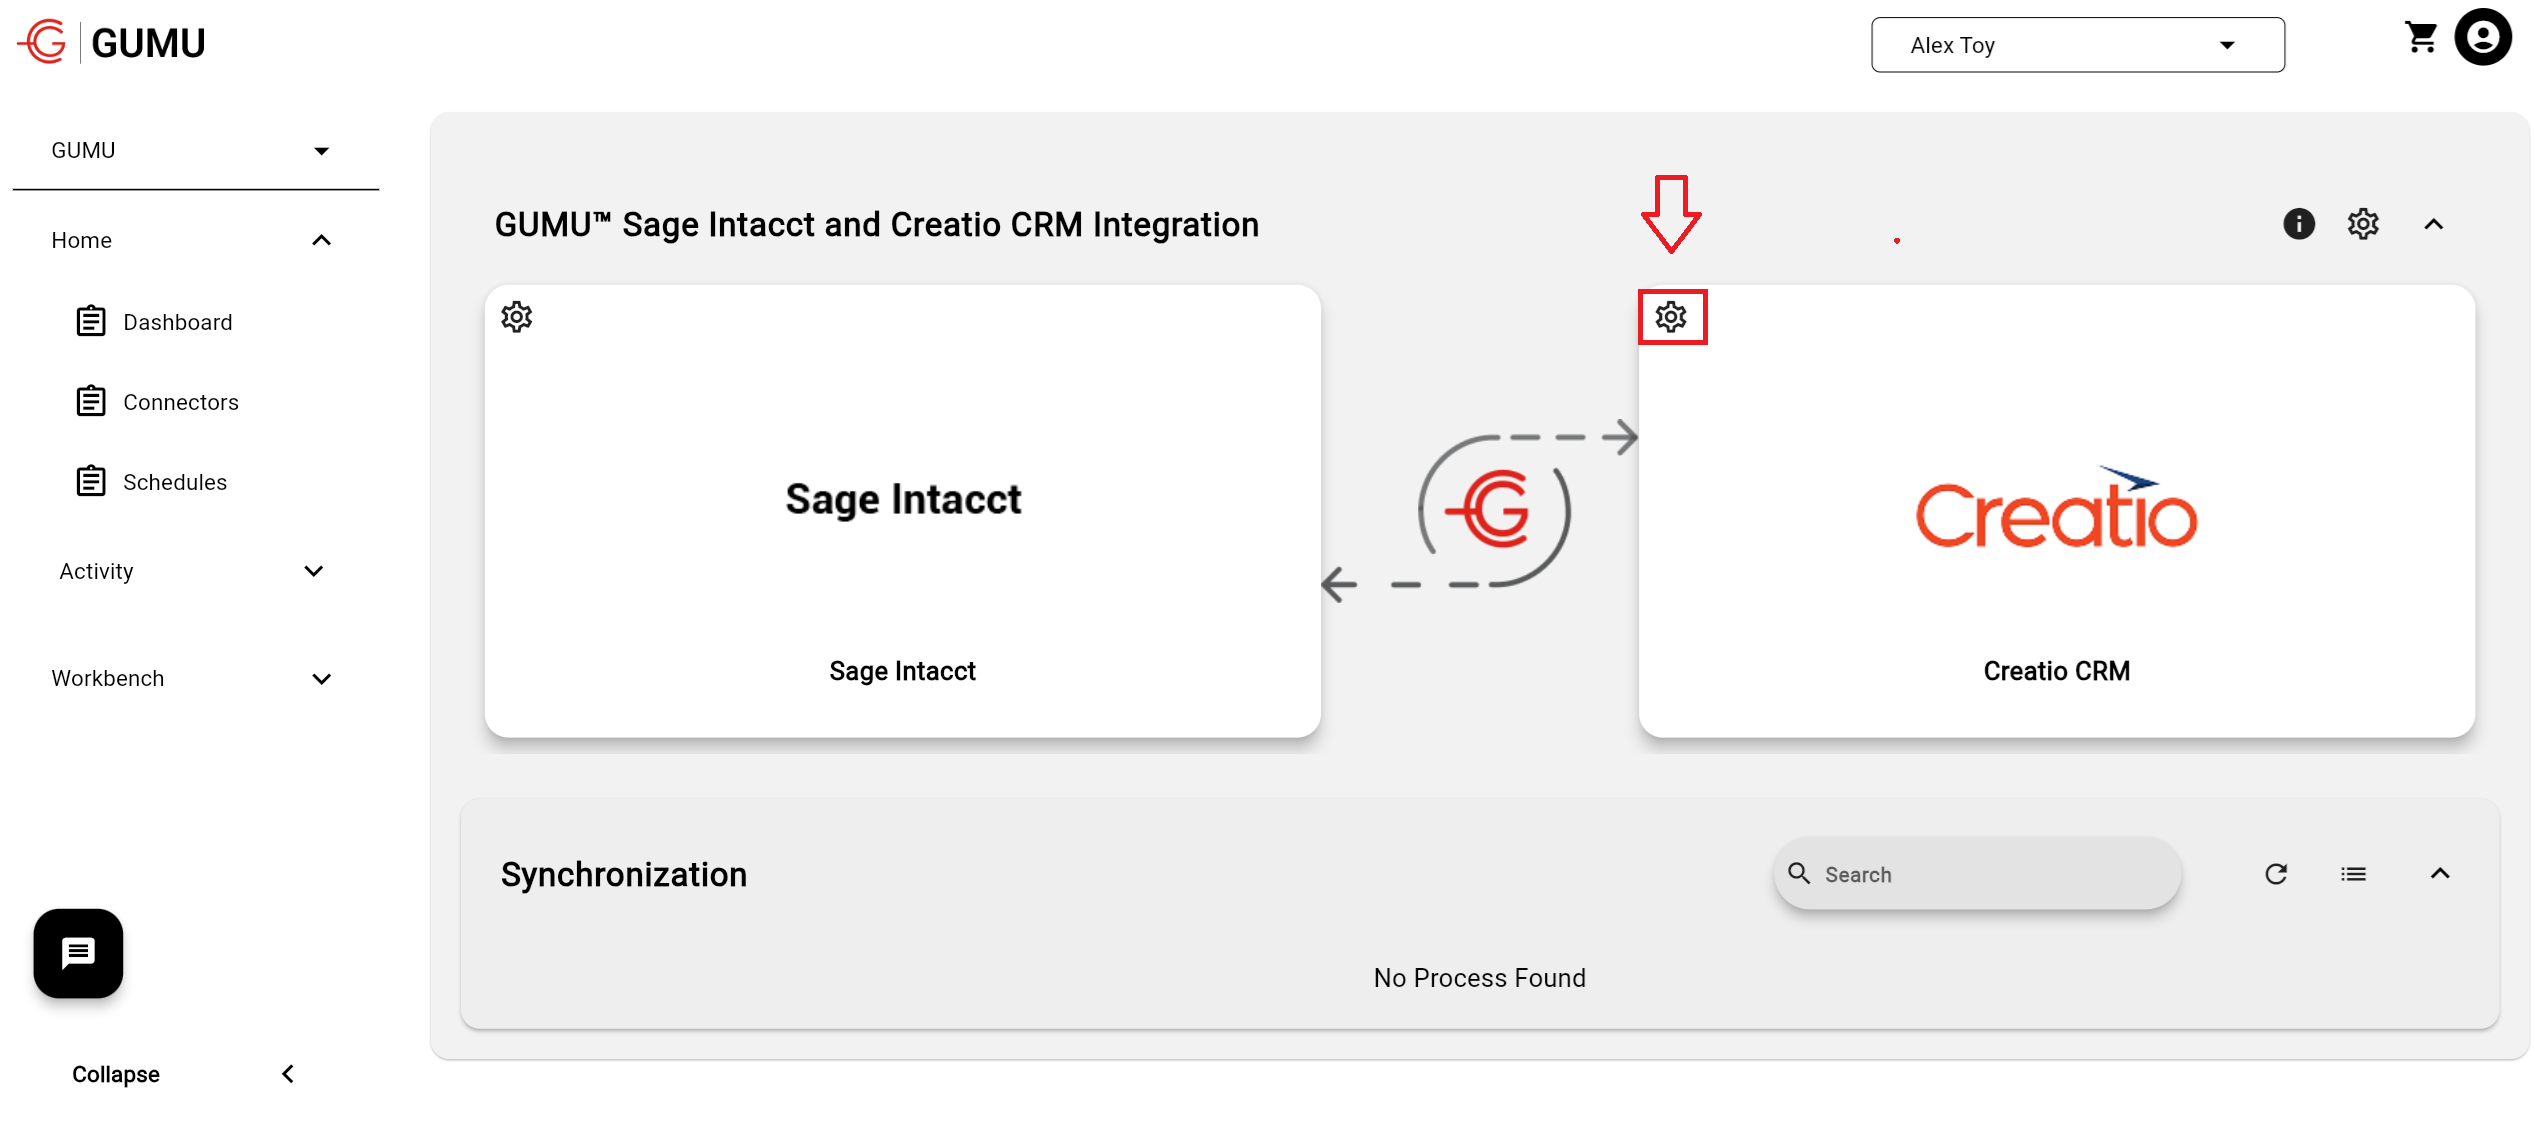
Task: Collapse the integration panel chevron
Action: pos(2433,224)
